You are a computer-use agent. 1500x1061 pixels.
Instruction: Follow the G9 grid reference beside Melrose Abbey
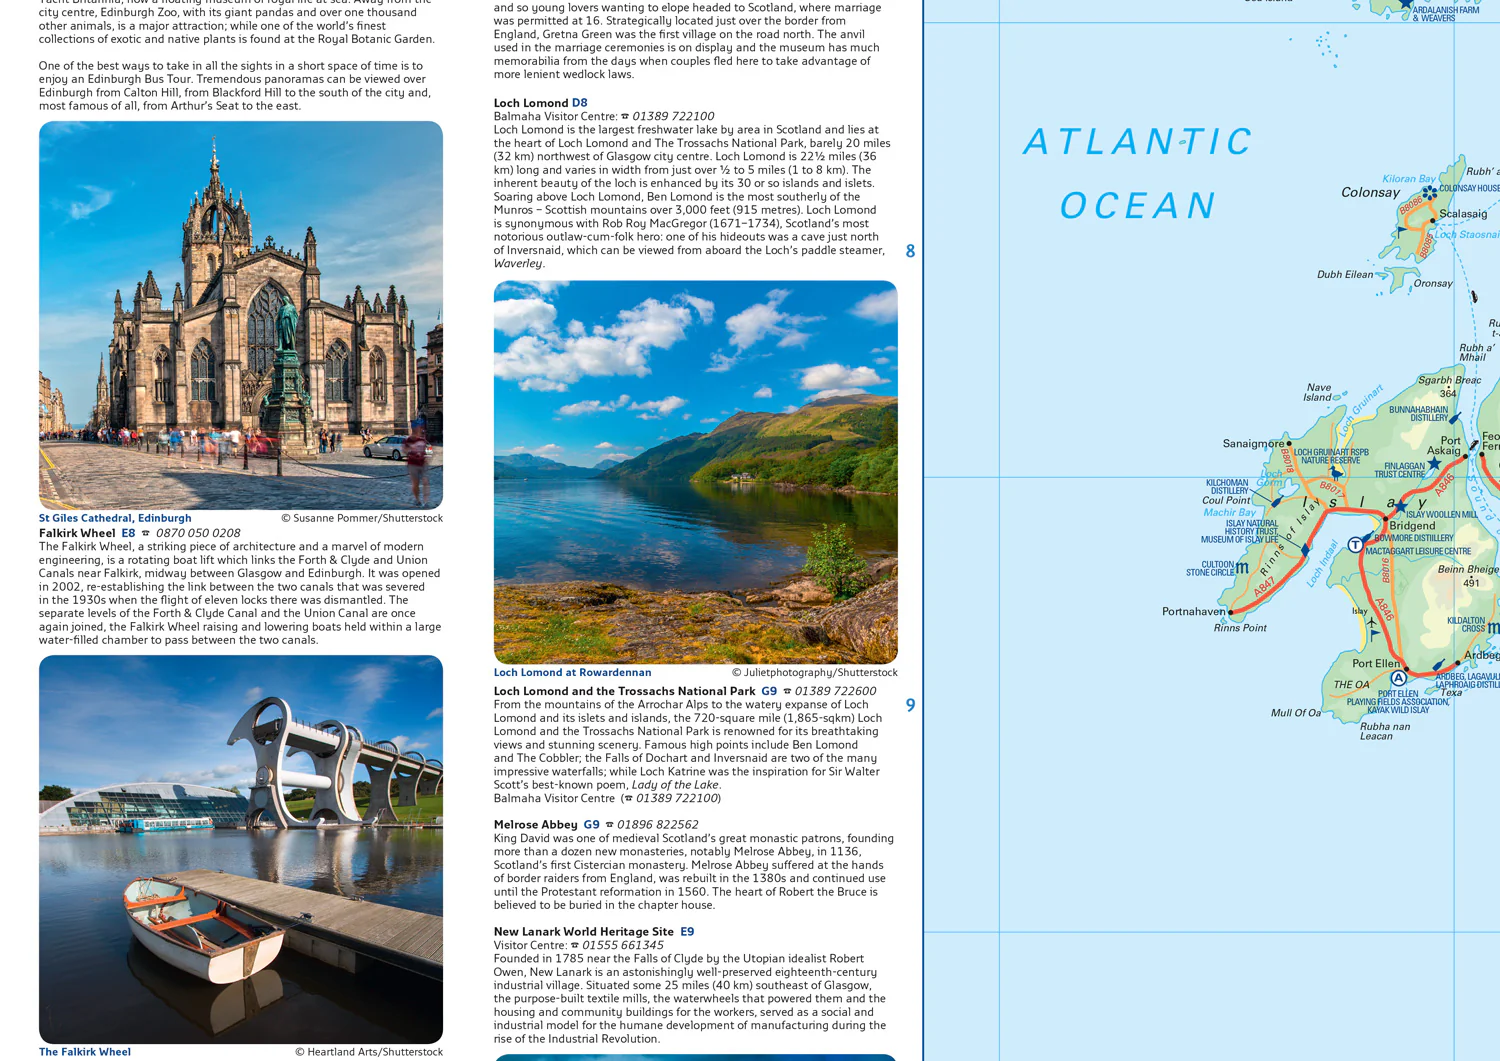(592, 825)
